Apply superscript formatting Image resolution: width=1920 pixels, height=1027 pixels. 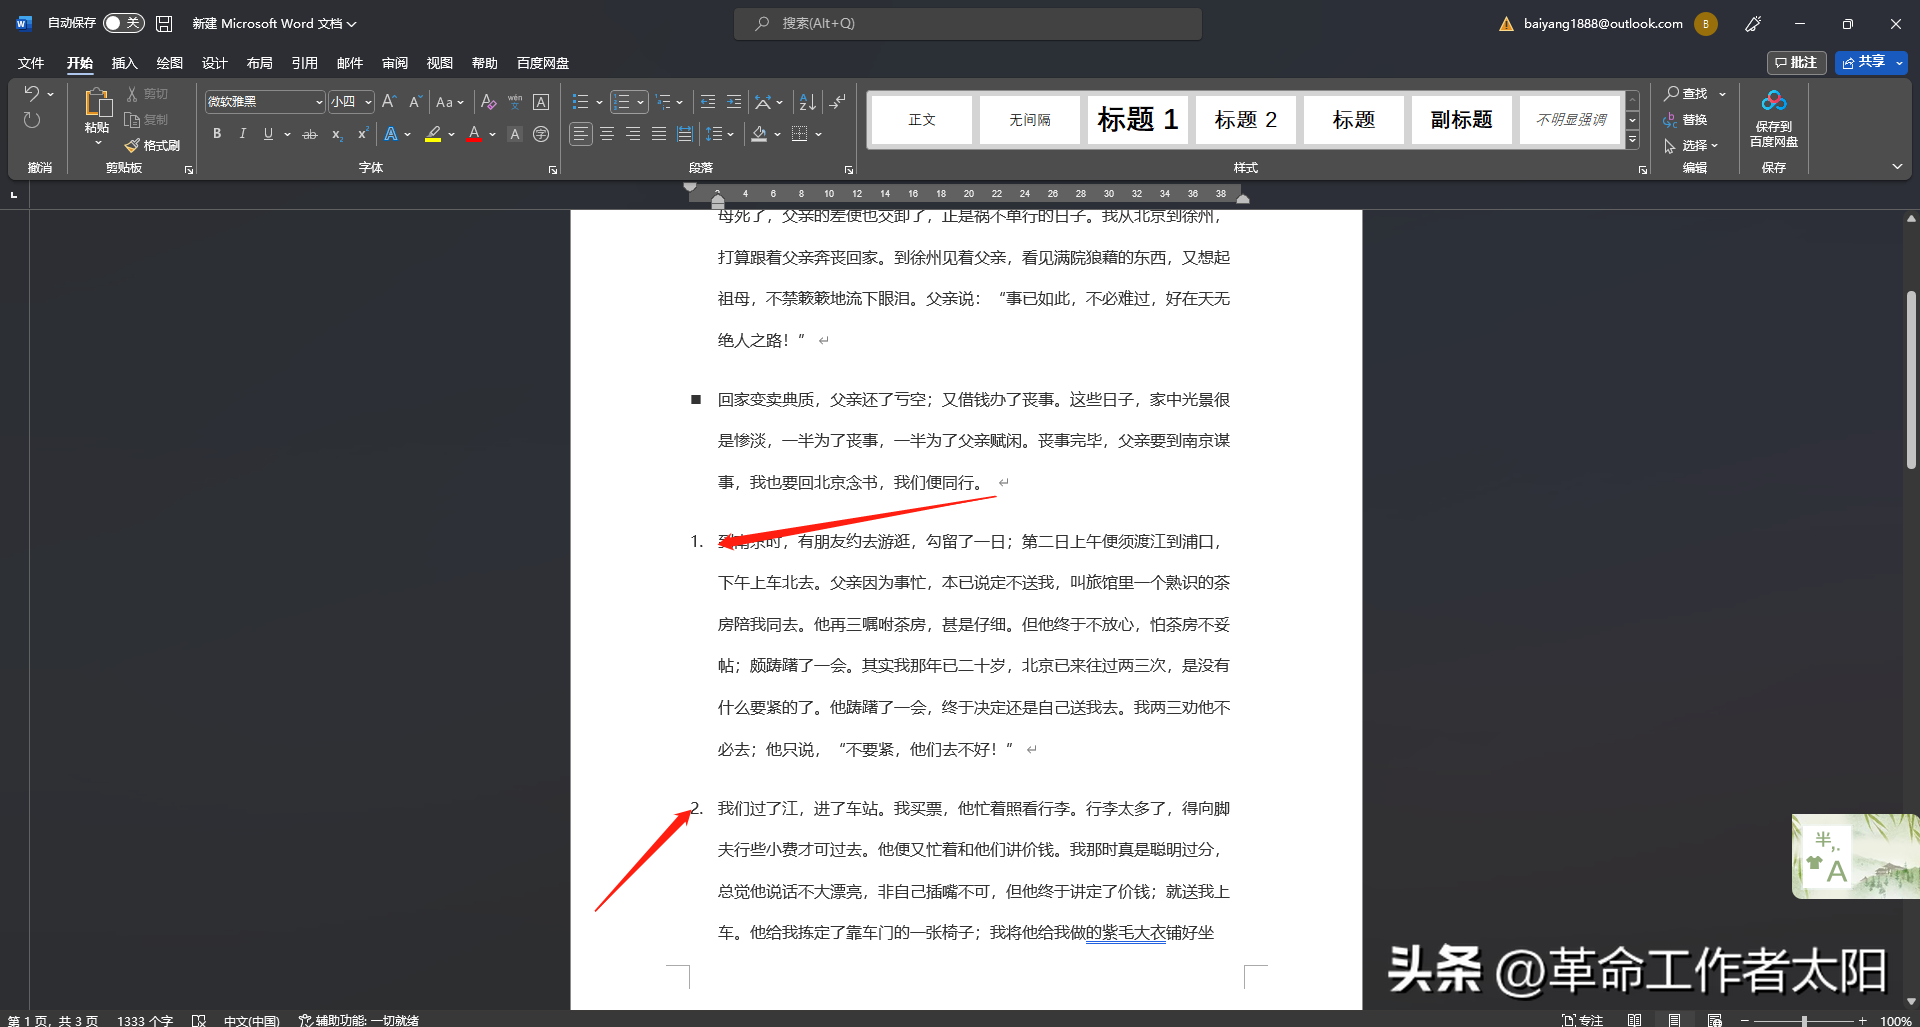pyautogui.click(x=362, y=134)
